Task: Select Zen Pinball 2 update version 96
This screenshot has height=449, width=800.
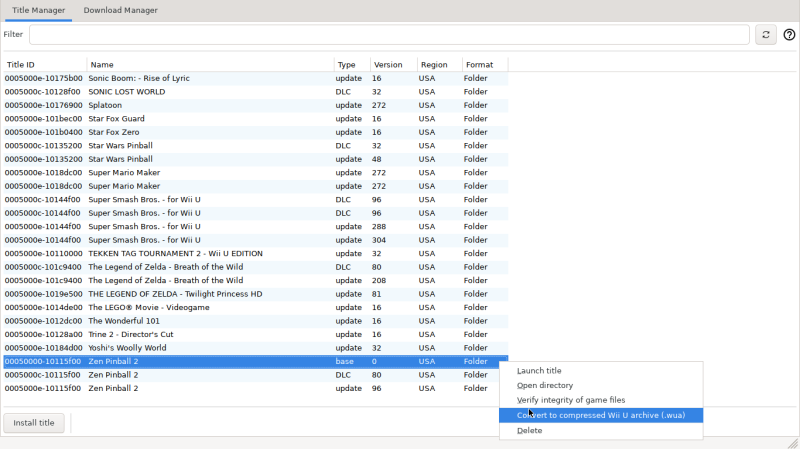Action: [256, 388]
